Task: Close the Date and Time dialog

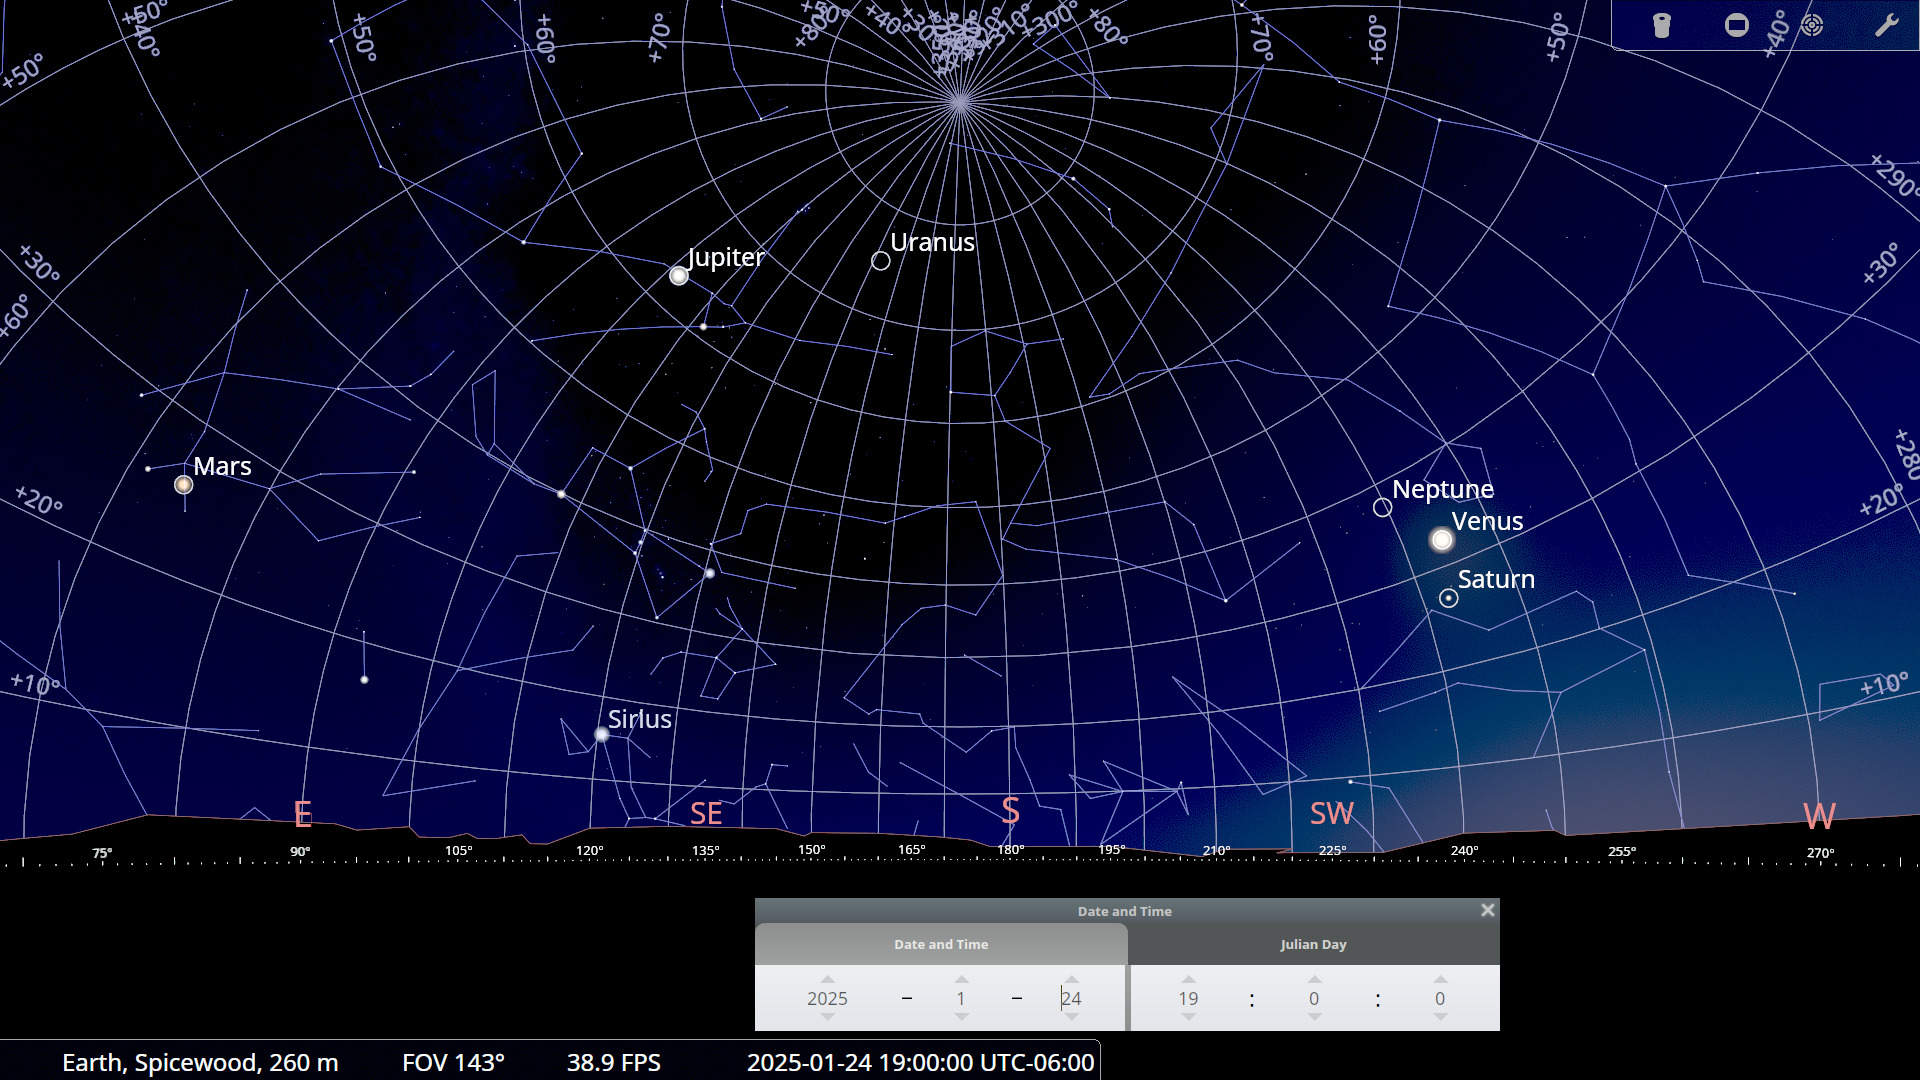Action: (x=1487, y=910)
